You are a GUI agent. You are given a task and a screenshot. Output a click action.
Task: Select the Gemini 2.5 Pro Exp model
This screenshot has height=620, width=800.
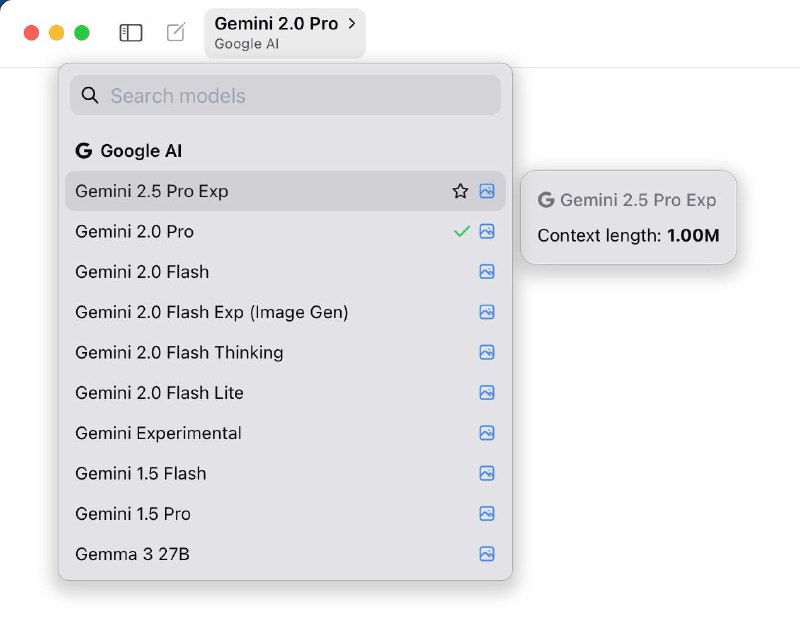[x=285, y=191]
